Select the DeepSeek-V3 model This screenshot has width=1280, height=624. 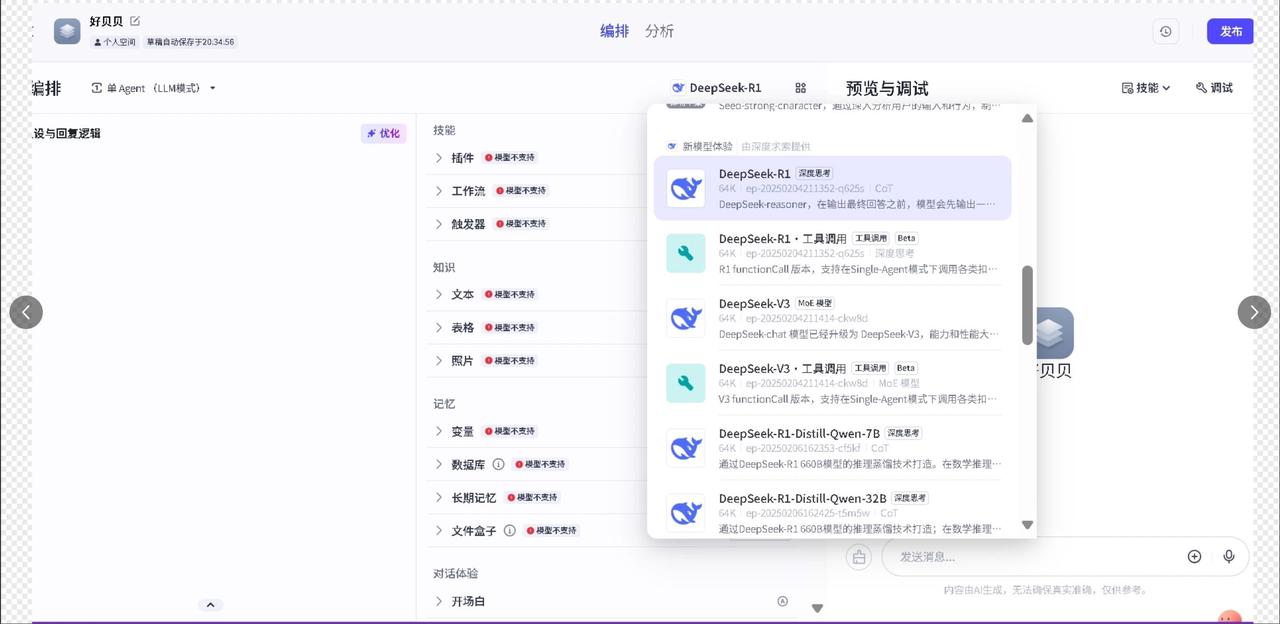click(x=832, y=318)
